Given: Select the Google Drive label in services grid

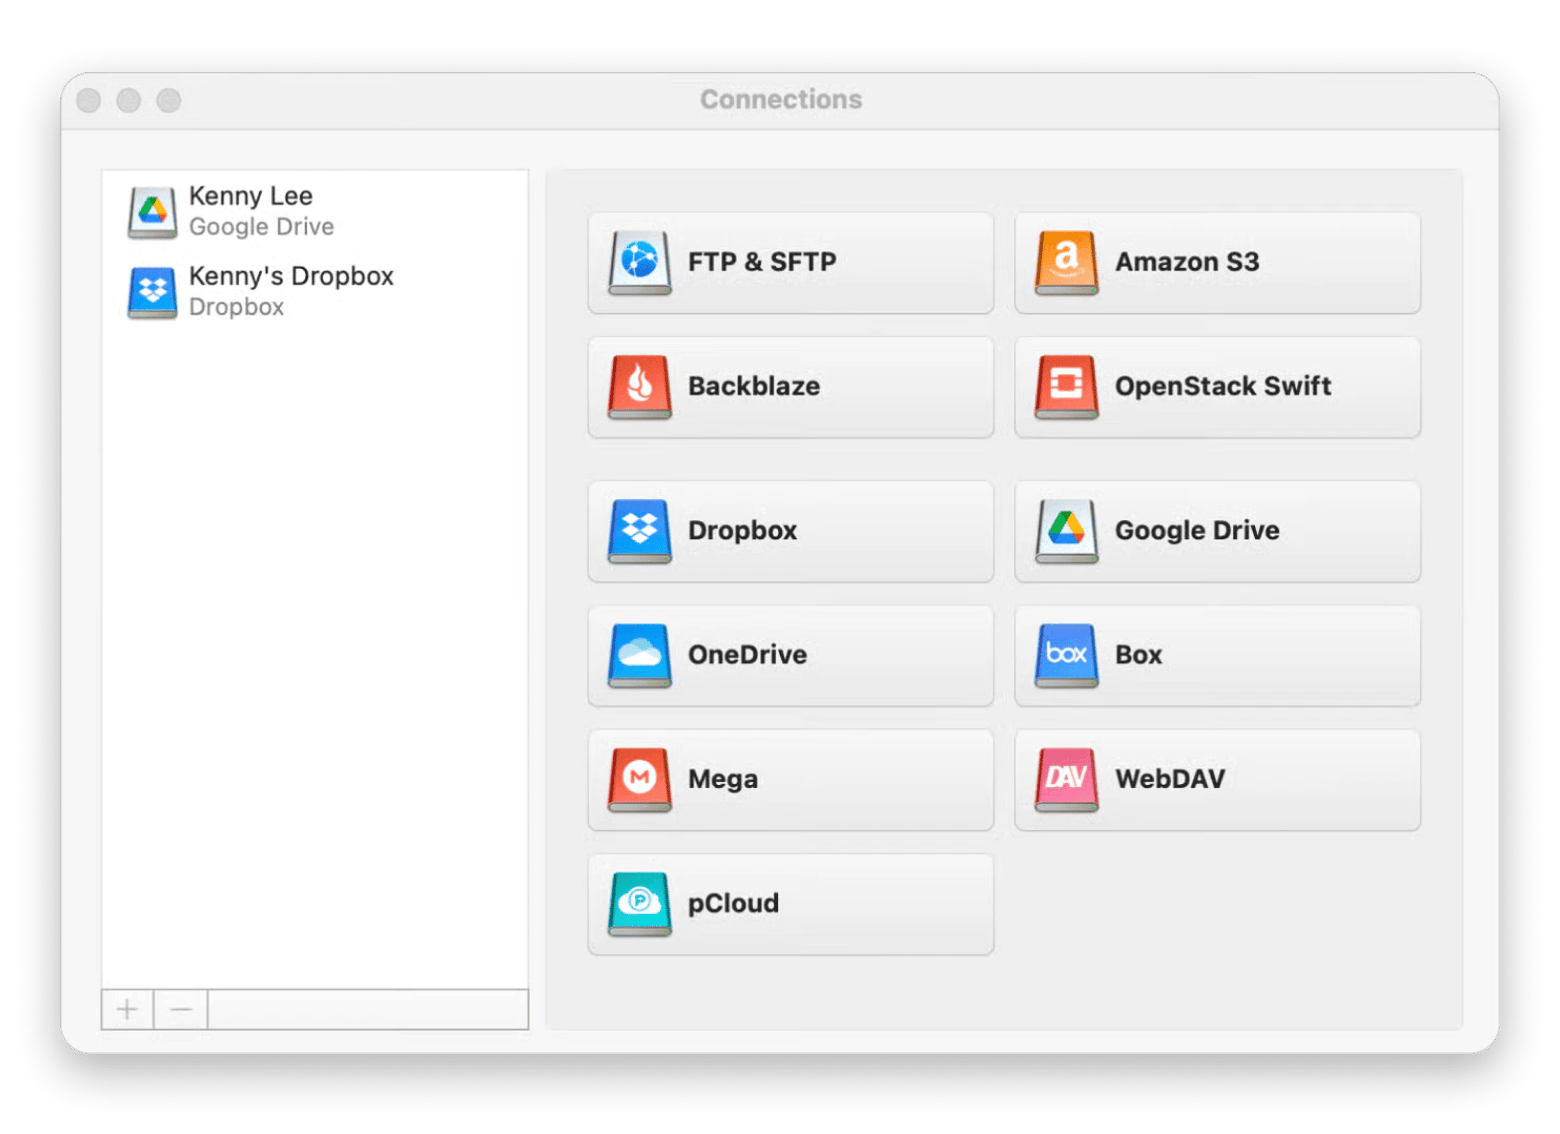Looking at the screenshot, I should click(1197, 530).
